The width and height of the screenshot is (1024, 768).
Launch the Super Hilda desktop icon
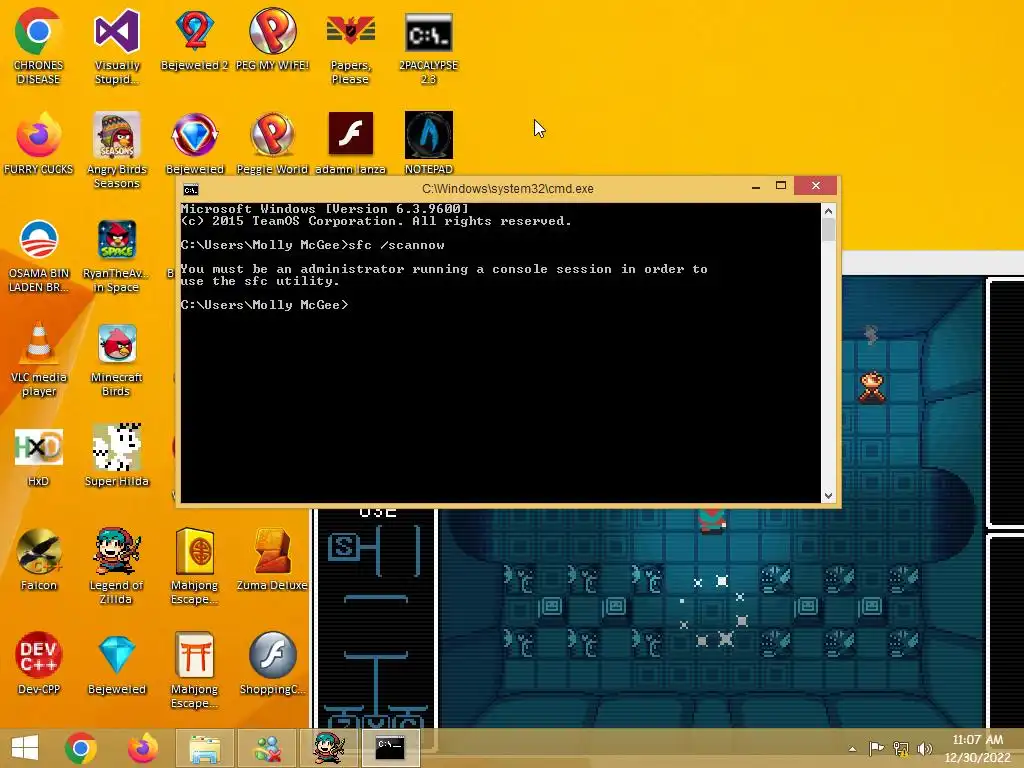coord(117,455)
